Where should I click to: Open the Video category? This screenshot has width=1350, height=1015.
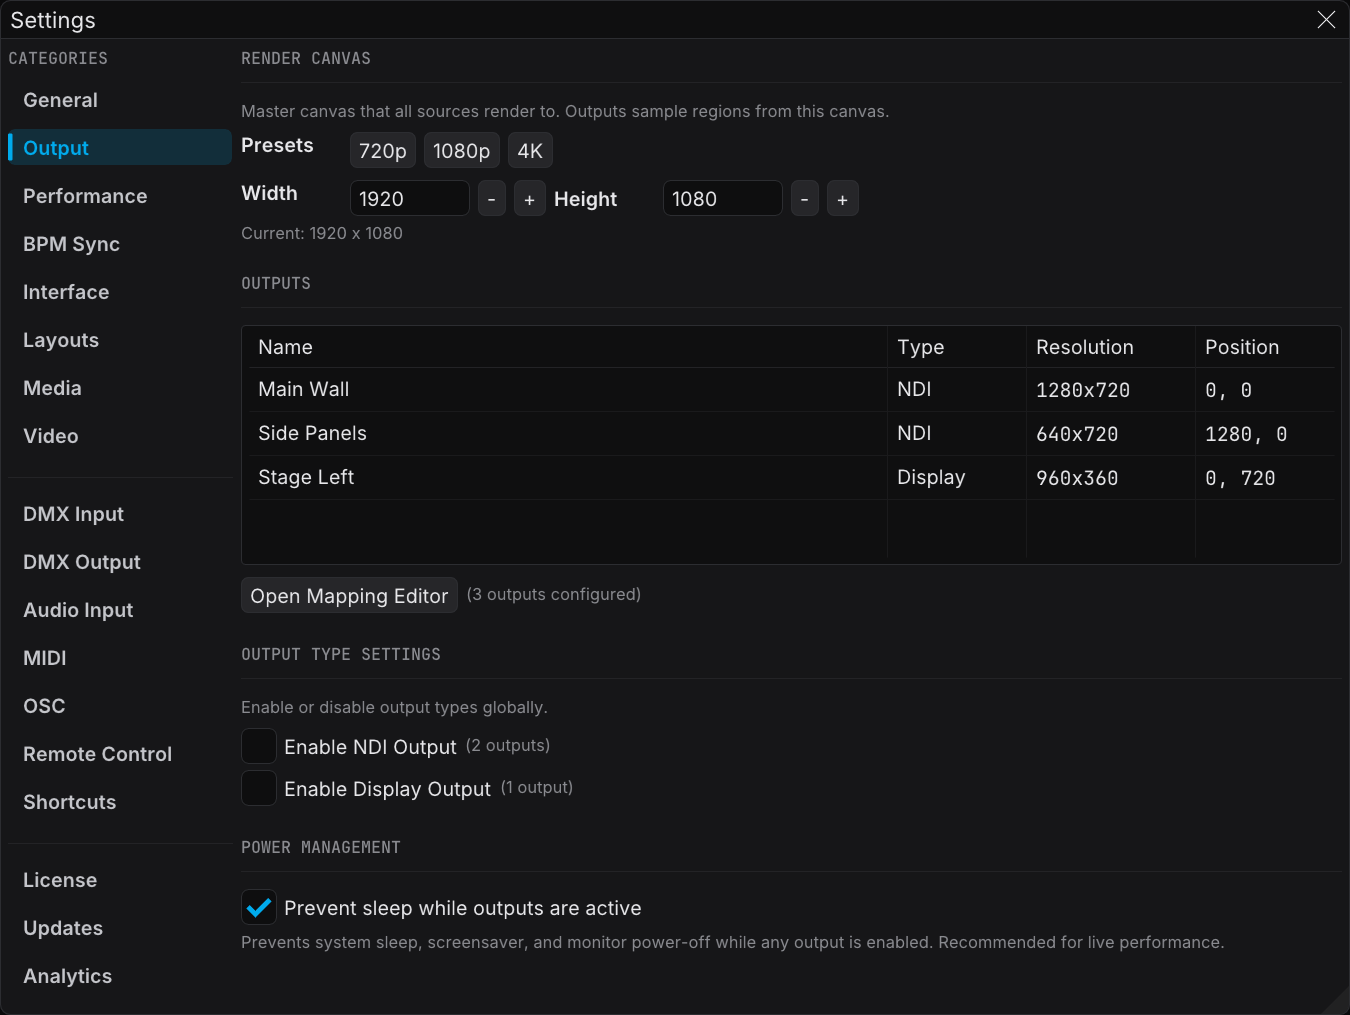click(x=120, y=436)
